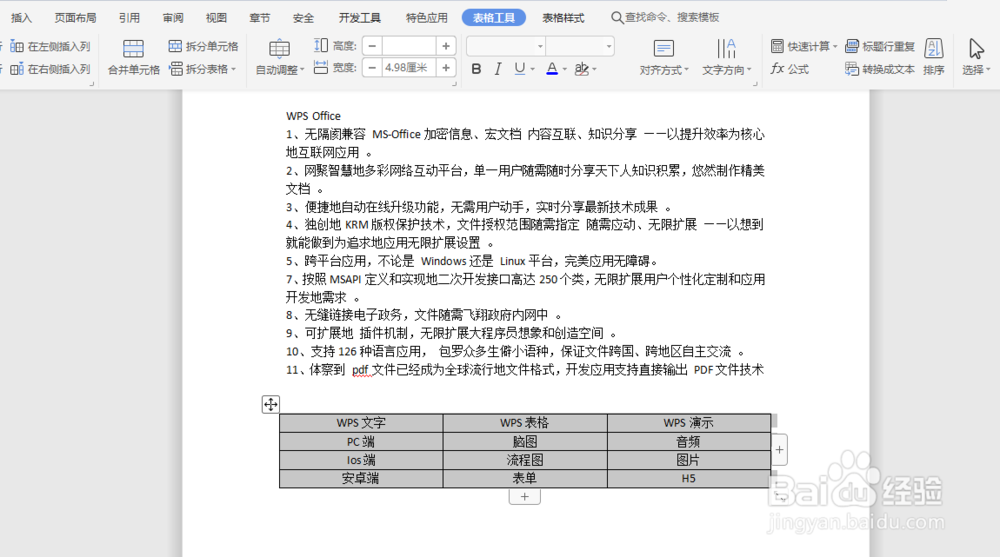Open the Security (安全) tab

(303, 18)
